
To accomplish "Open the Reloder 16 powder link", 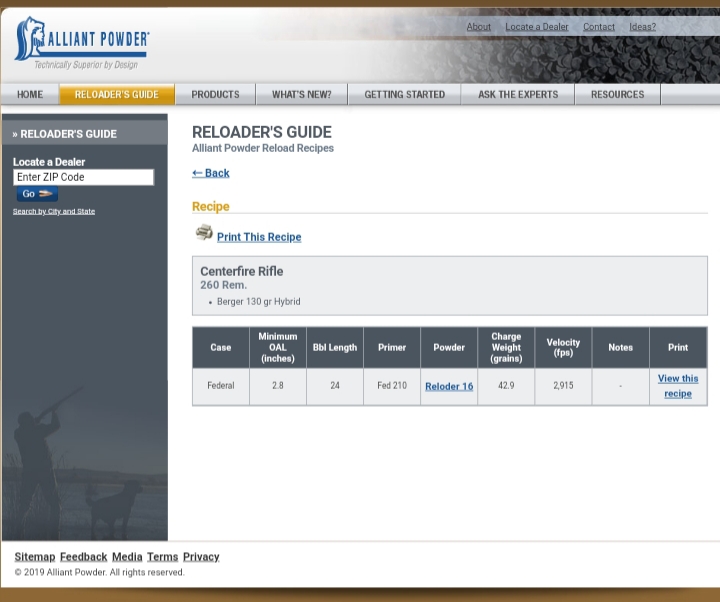I will coord(449,386).
